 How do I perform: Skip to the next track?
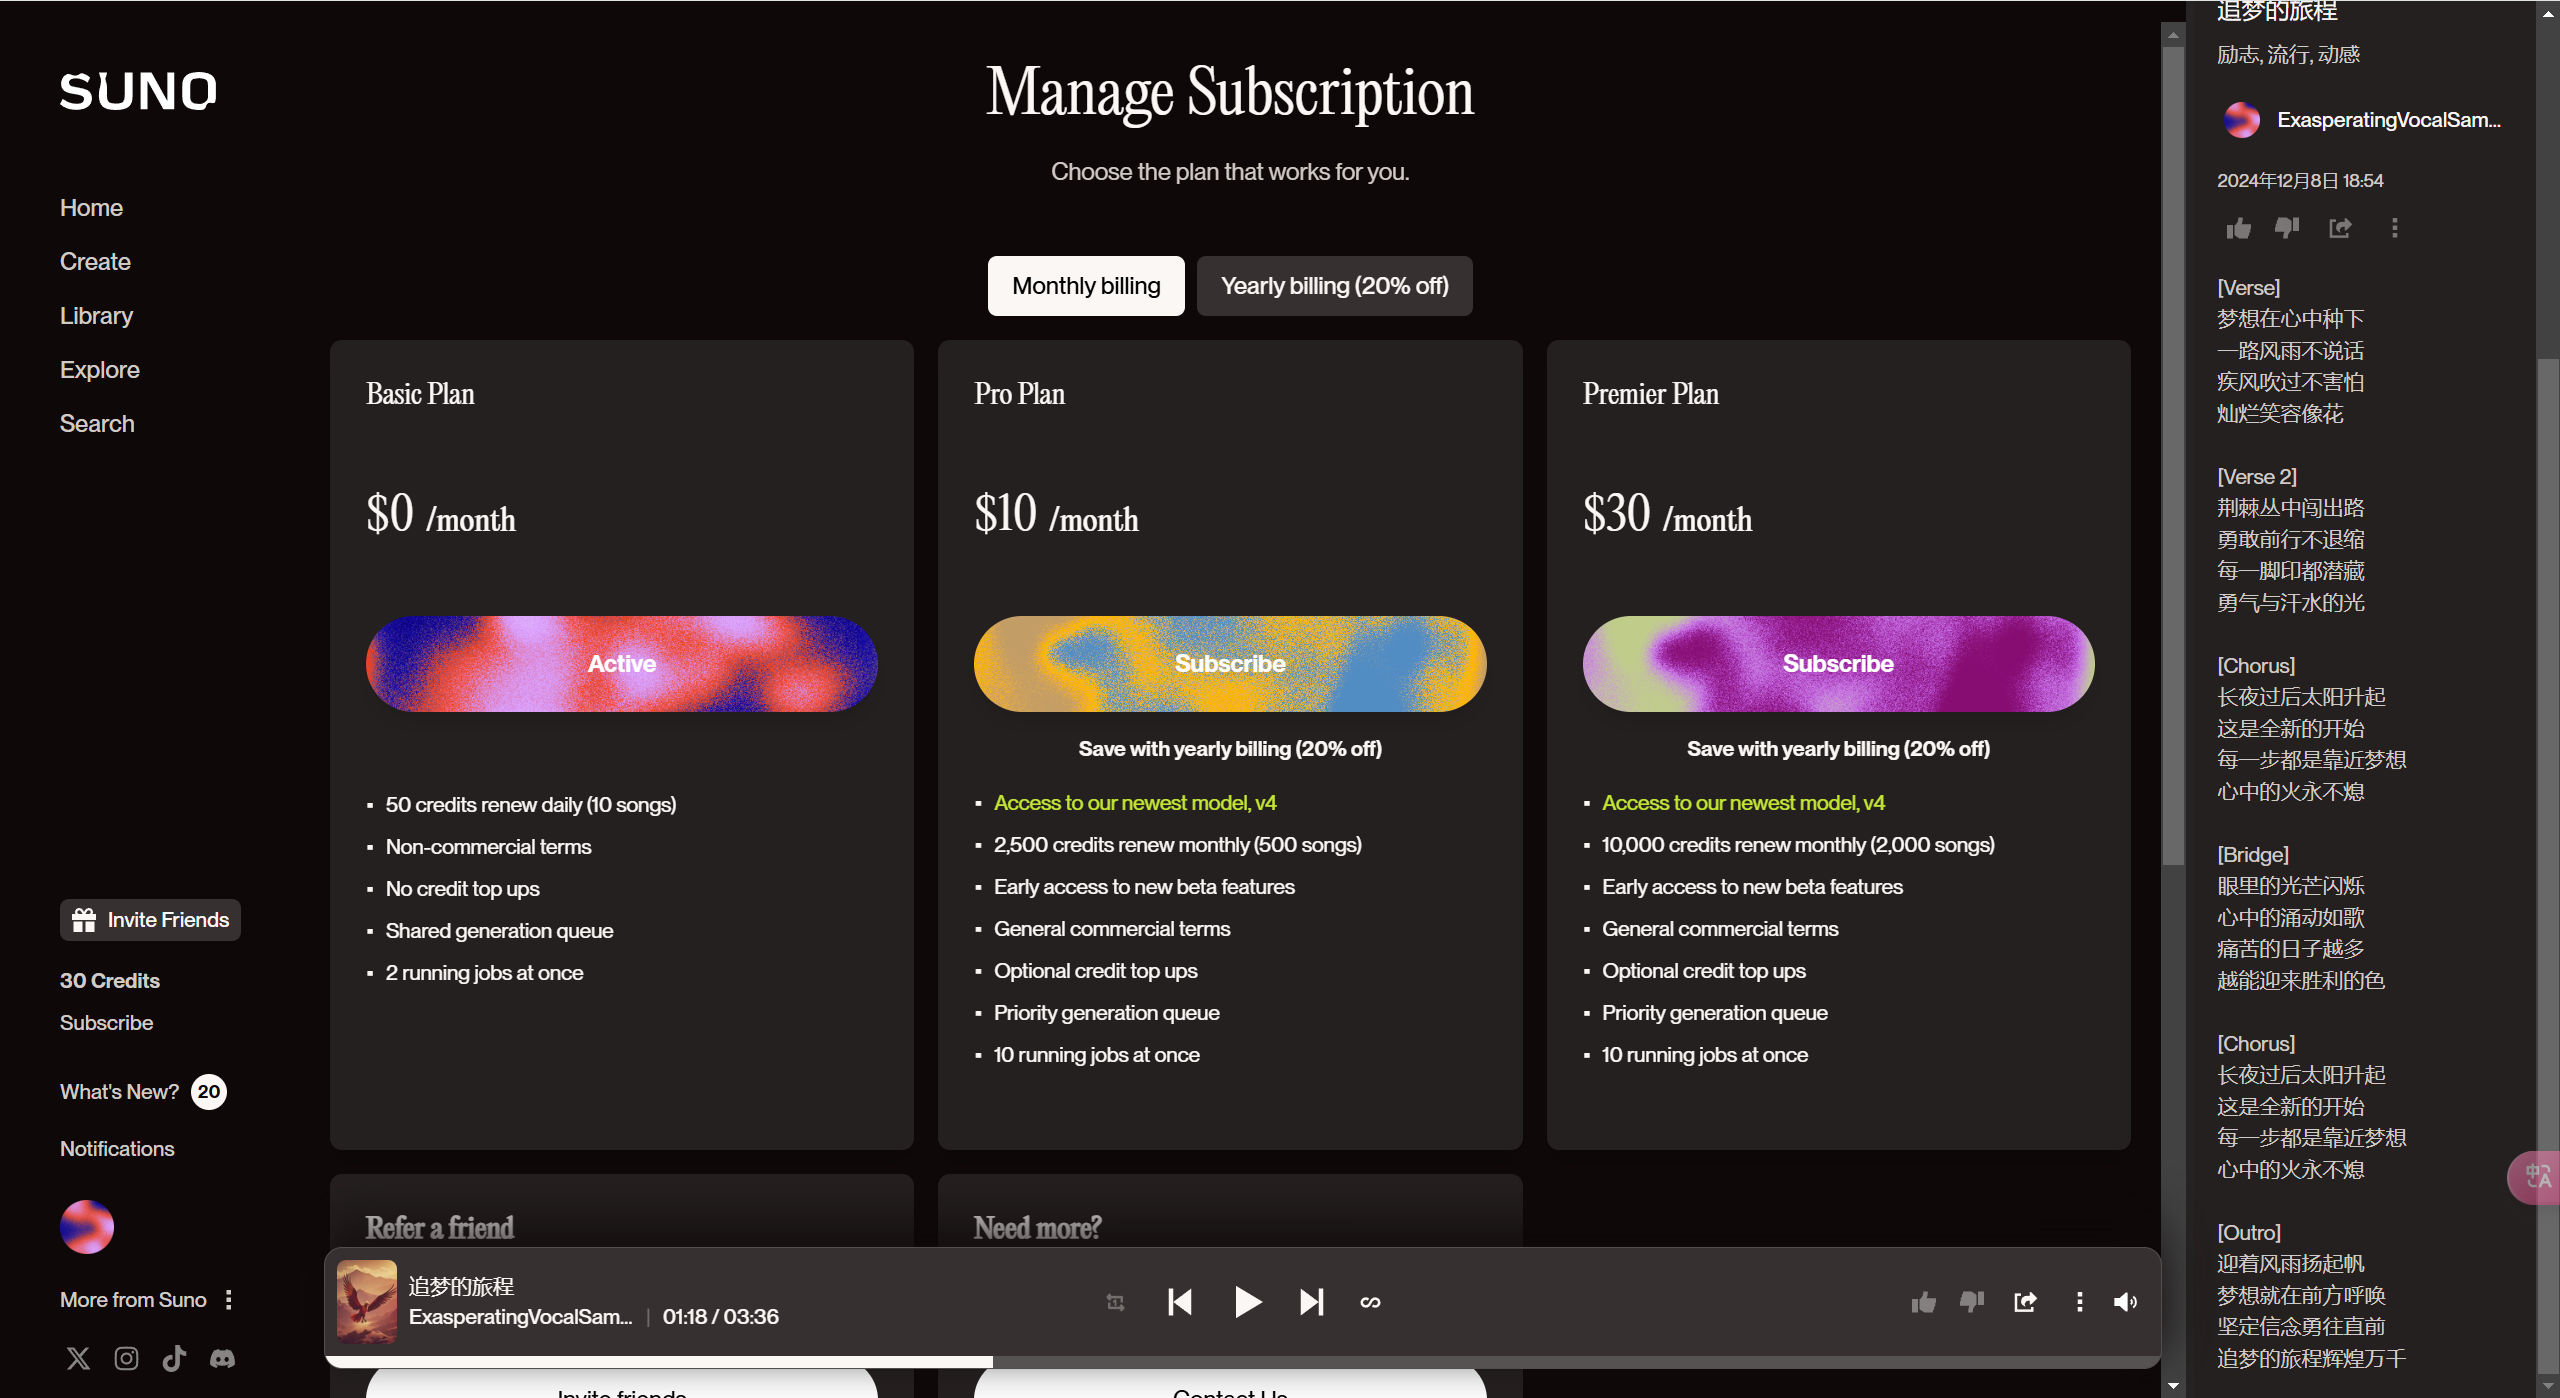click(x=1311, y=1302)
